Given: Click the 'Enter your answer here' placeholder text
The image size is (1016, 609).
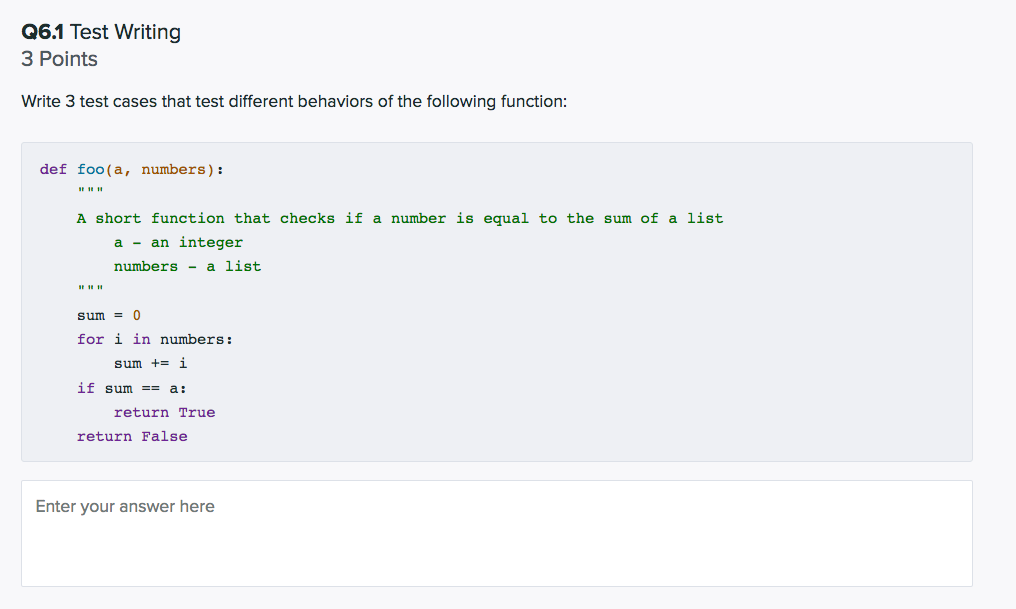Looking at the screenshot, I should click(x=124, y=506).
